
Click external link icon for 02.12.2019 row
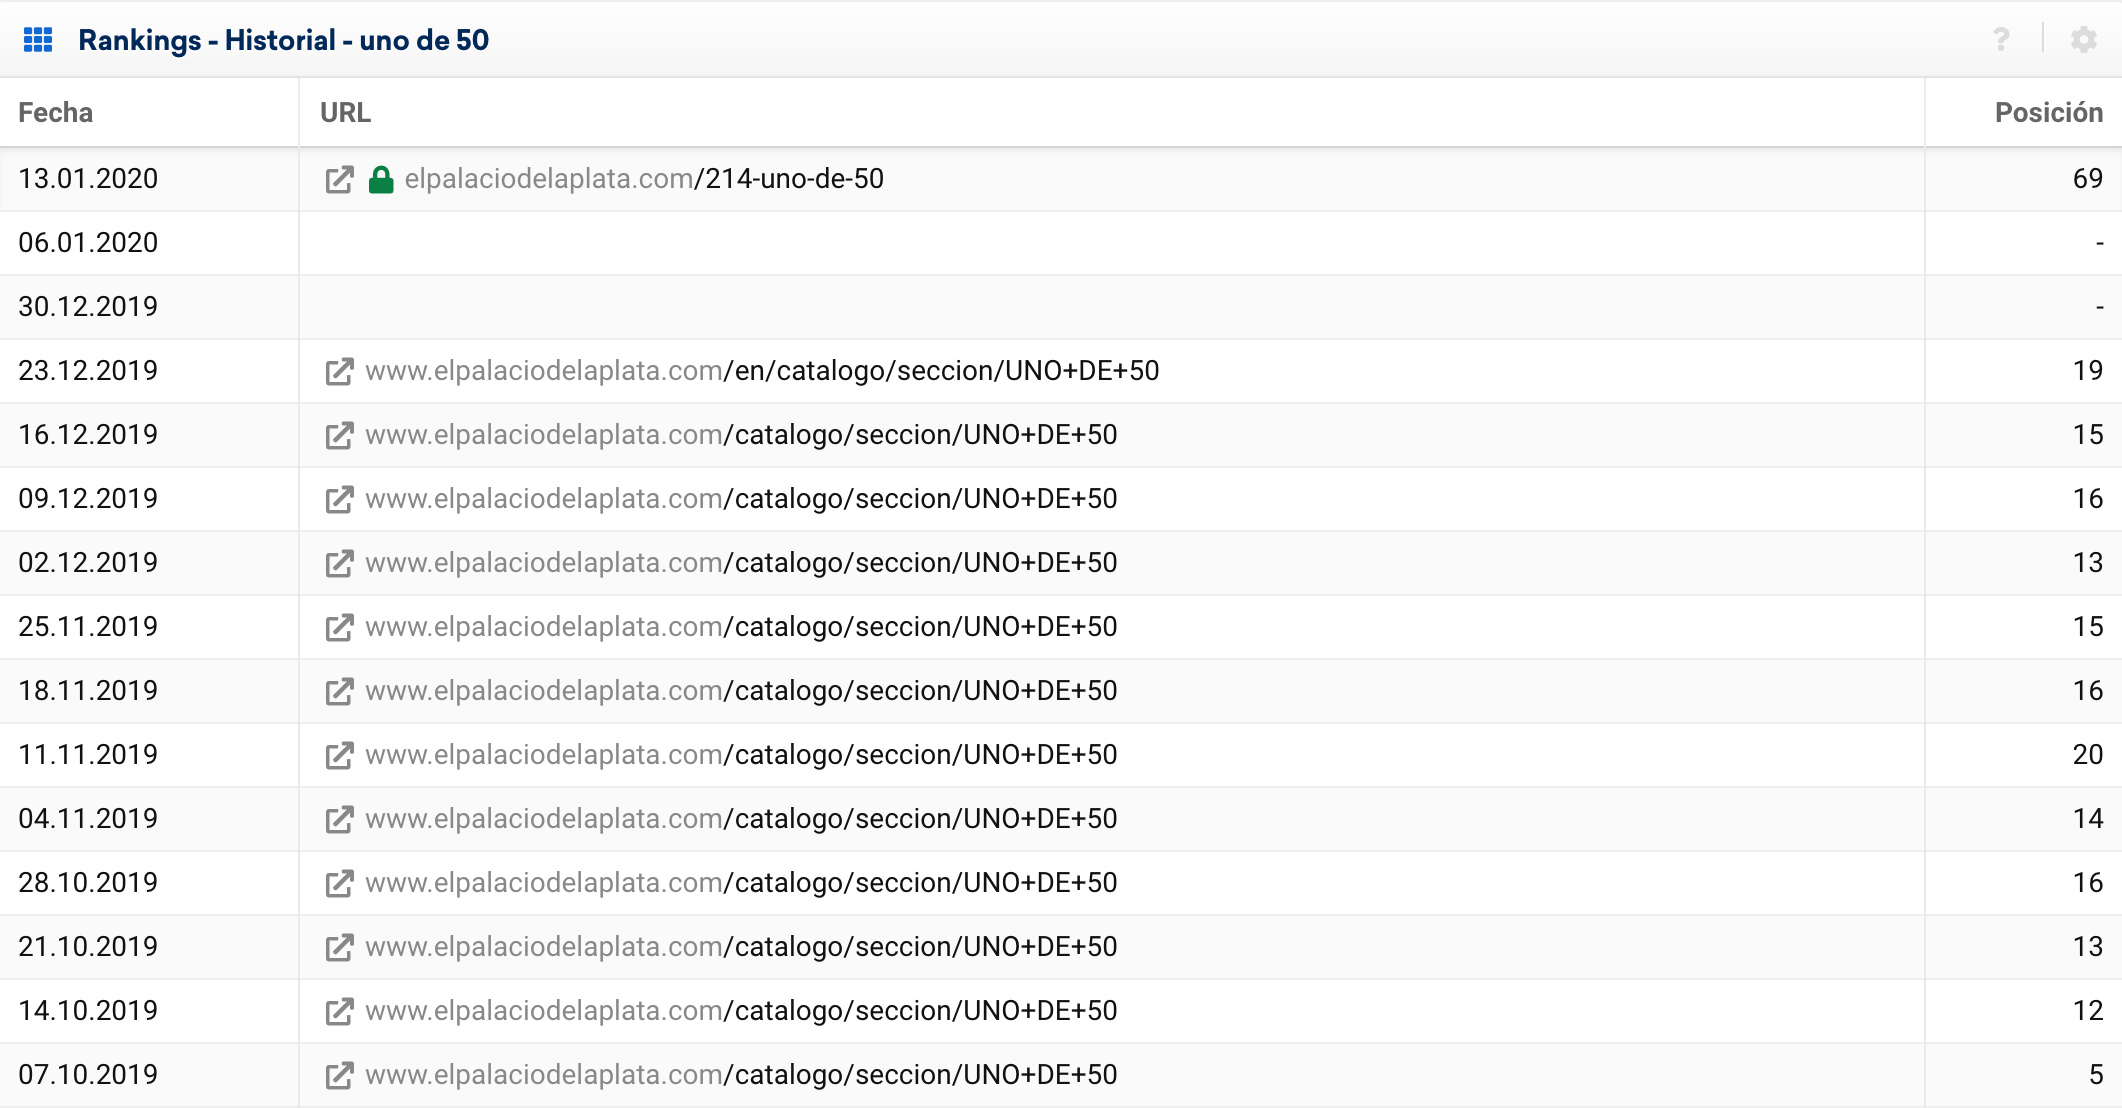[339, 564]
